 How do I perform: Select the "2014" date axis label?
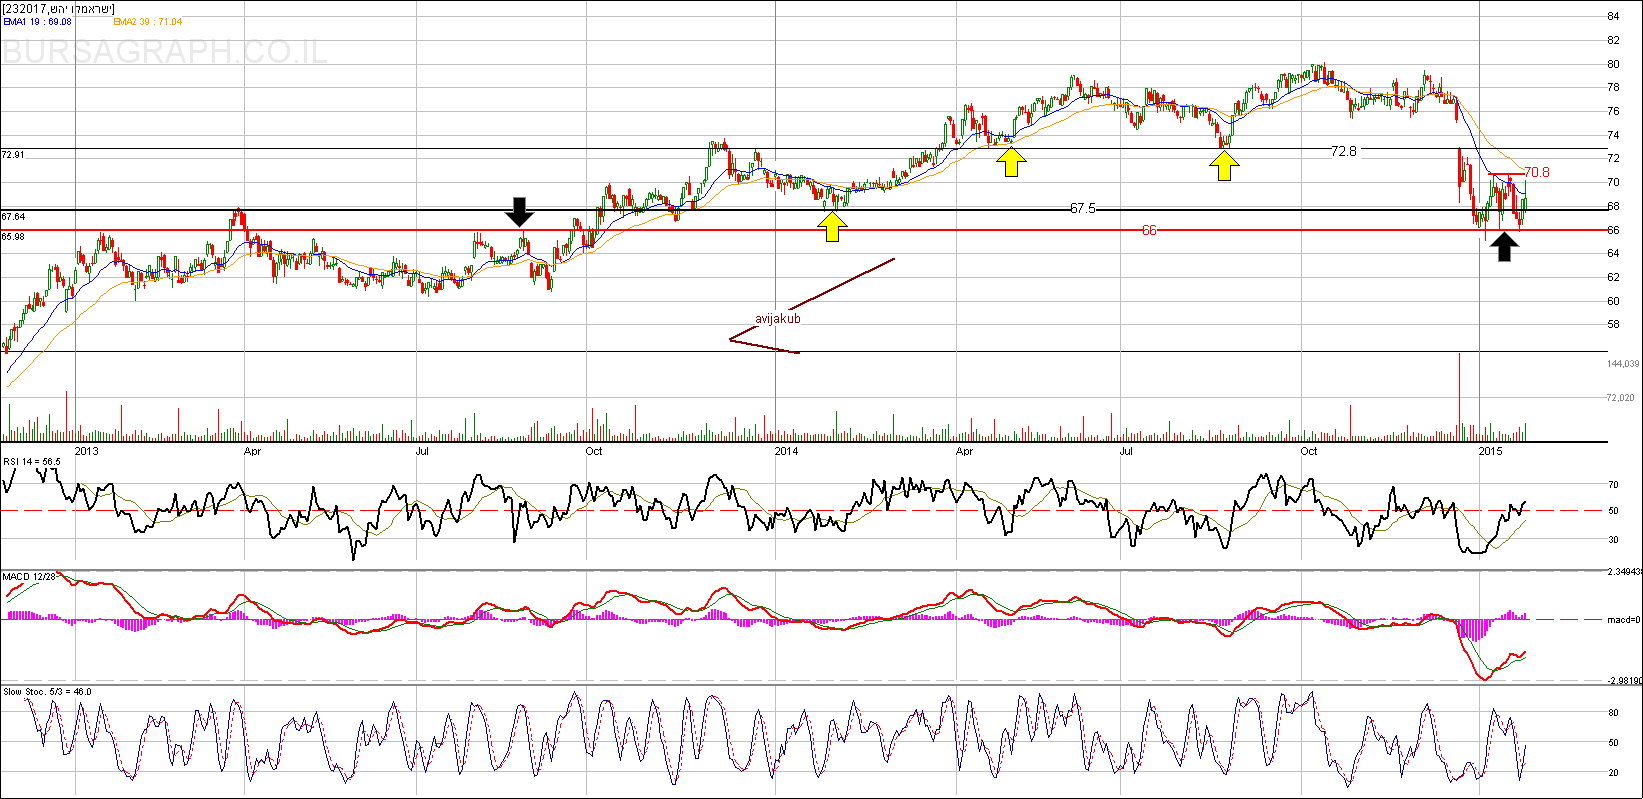click(x=787, y=451)
